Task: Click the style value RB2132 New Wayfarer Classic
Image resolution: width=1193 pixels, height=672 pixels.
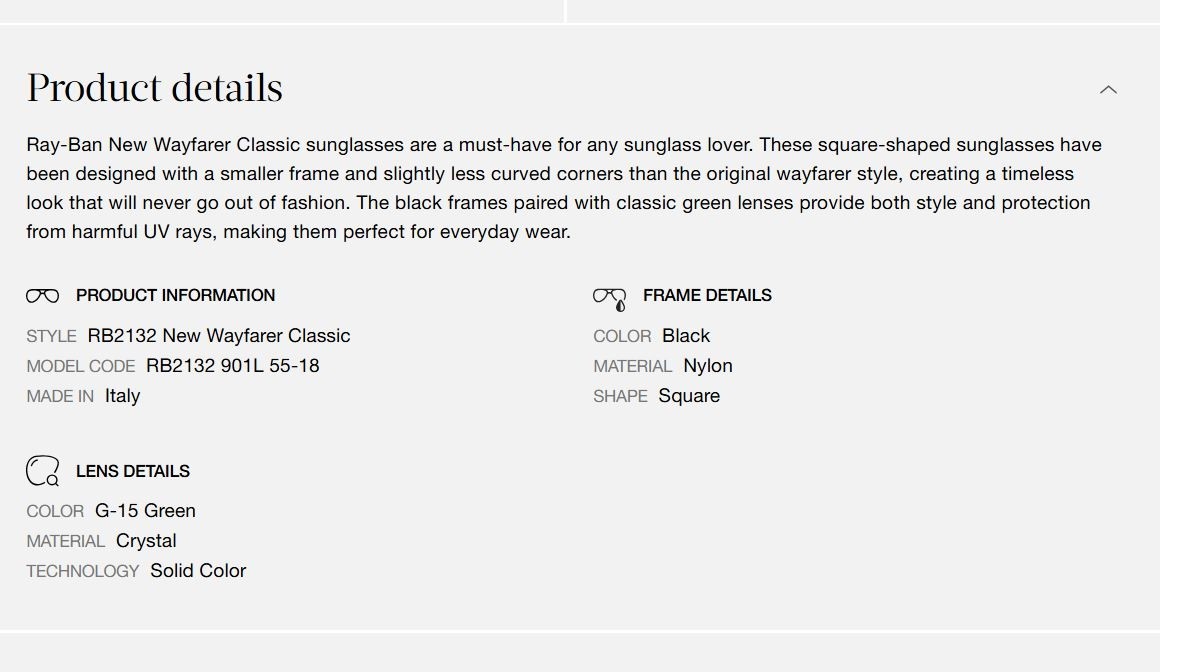Action: point(219,336)
